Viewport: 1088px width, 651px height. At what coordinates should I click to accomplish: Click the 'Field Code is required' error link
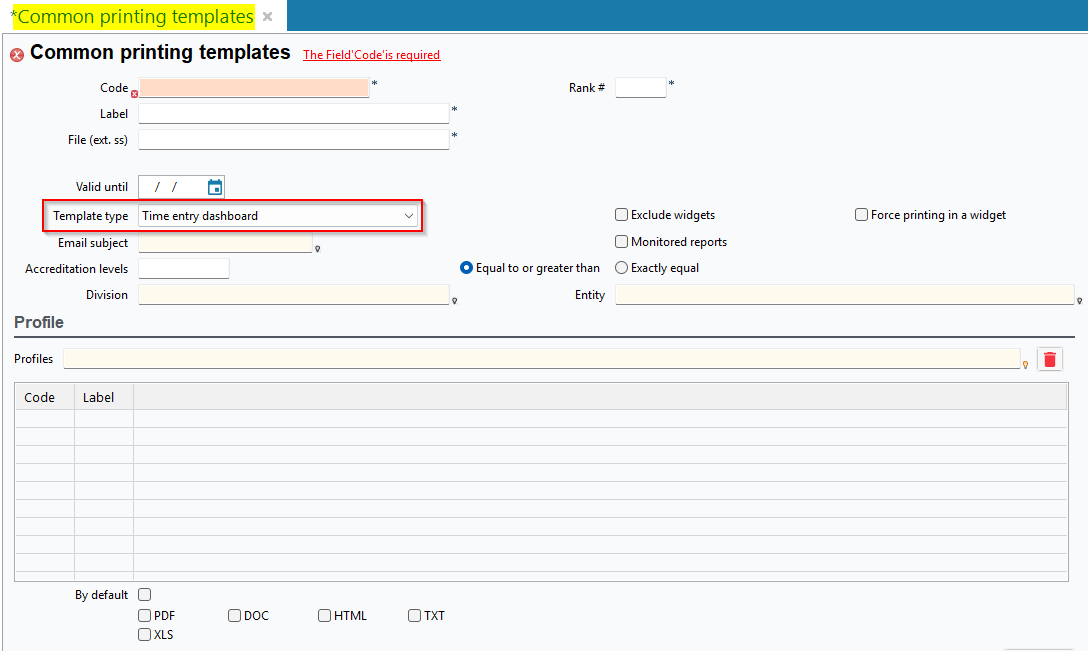(x=371, y=55)
